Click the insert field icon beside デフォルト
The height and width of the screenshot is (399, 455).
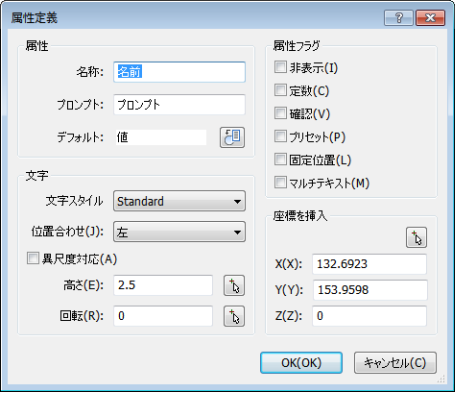coord(232,137)
